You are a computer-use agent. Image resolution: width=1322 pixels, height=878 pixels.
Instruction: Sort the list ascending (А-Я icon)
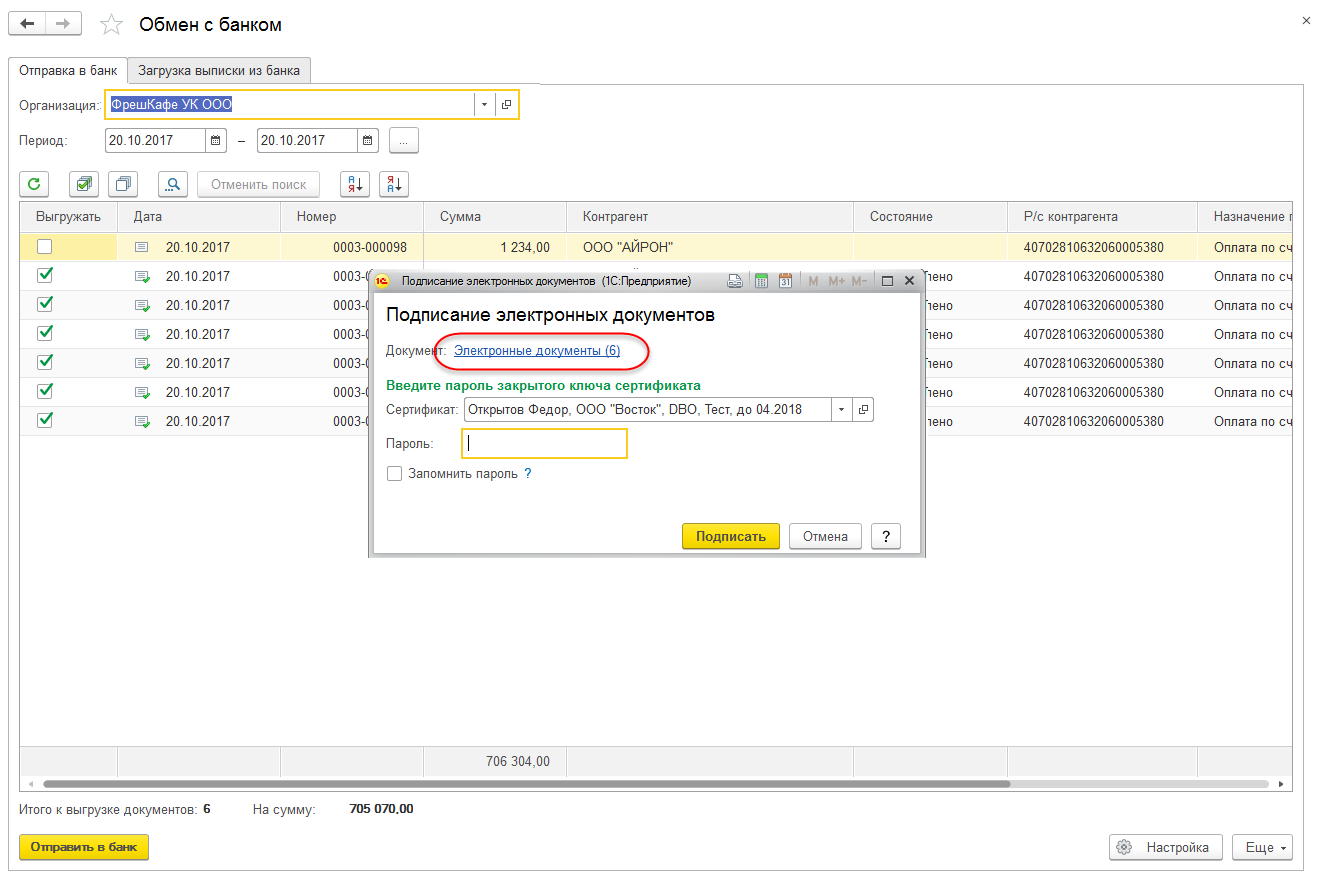[355, 184]
